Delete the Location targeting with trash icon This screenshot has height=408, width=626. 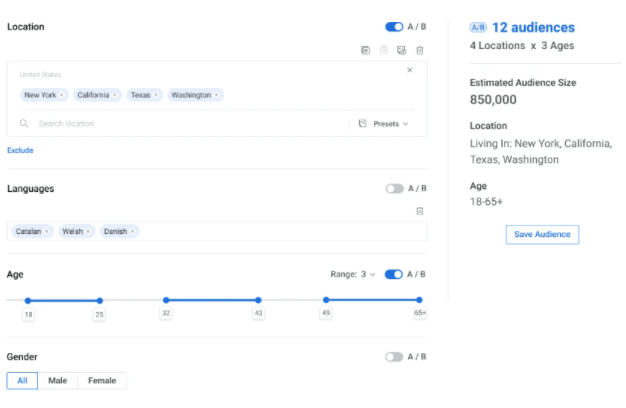[420, 50]
